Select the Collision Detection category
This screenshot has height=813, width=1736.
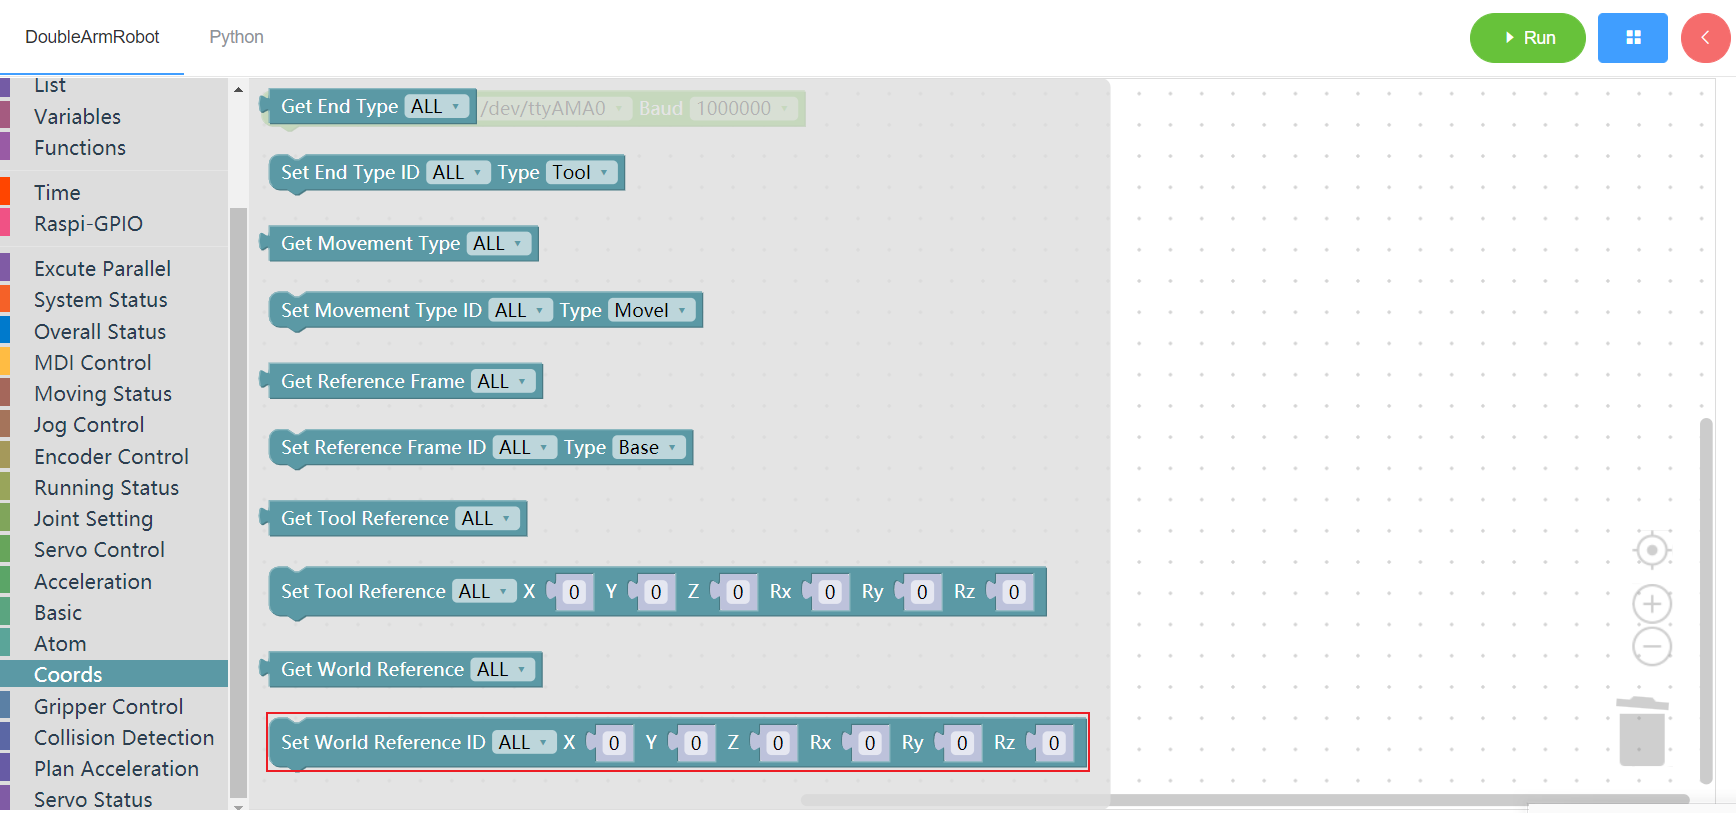tap(114, 737)
